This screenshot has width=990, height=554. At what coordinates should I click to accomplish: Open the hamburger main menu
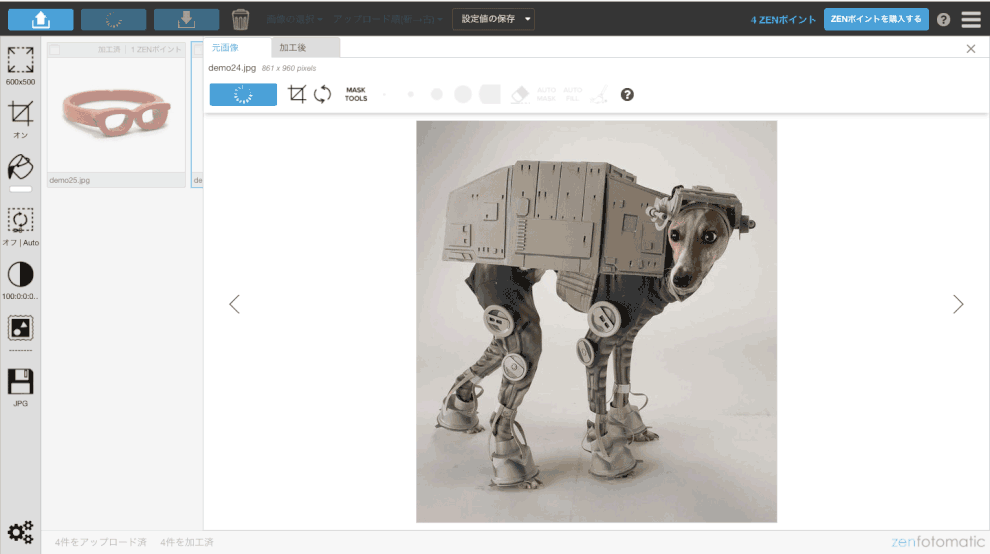pyautogui.click(x=971, y=20)
